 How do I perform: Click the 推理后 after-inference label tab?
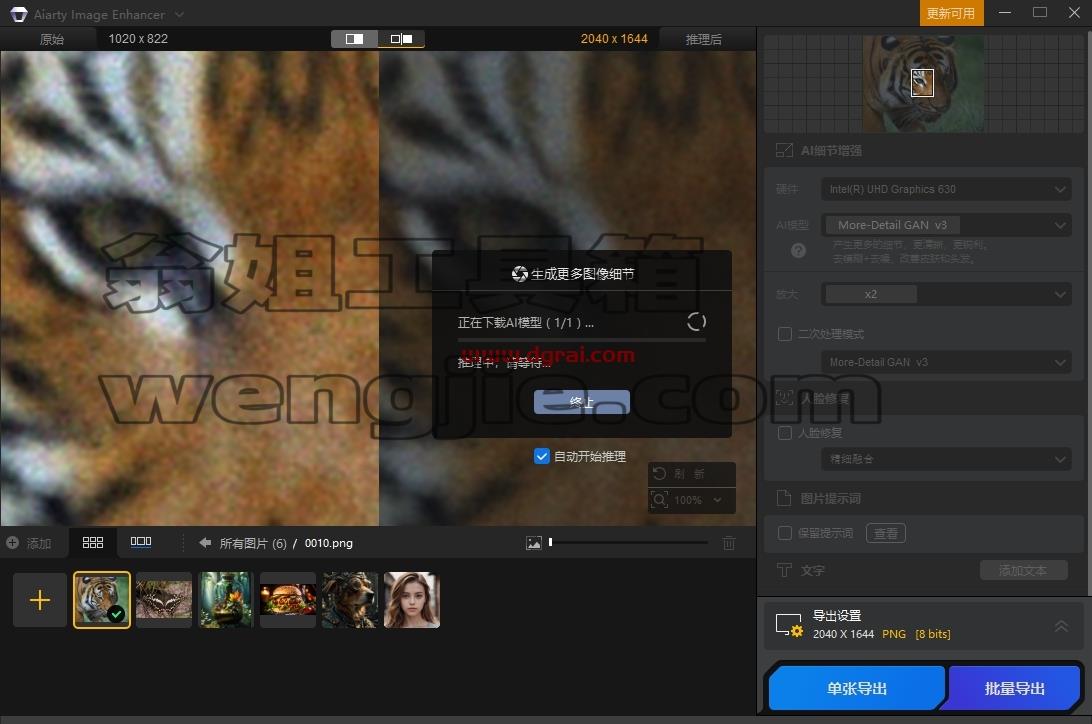703,39
